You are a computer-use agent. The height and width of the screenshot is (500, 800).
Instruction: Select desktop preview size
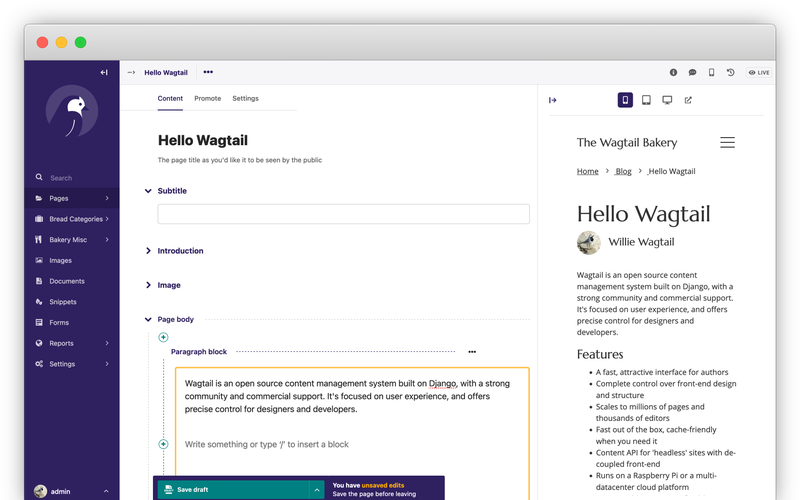[x=667, y=100]
